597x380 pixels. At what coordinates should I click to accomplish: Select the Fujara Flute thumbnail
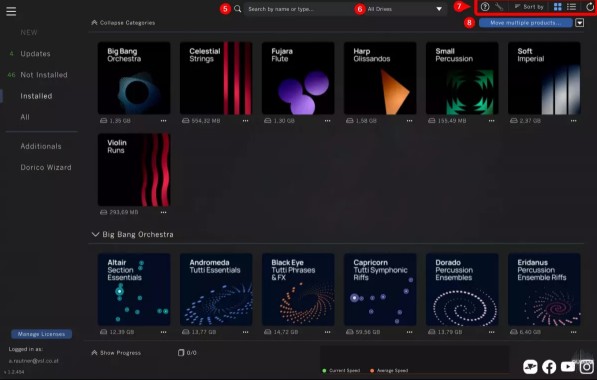coord(298,78)
